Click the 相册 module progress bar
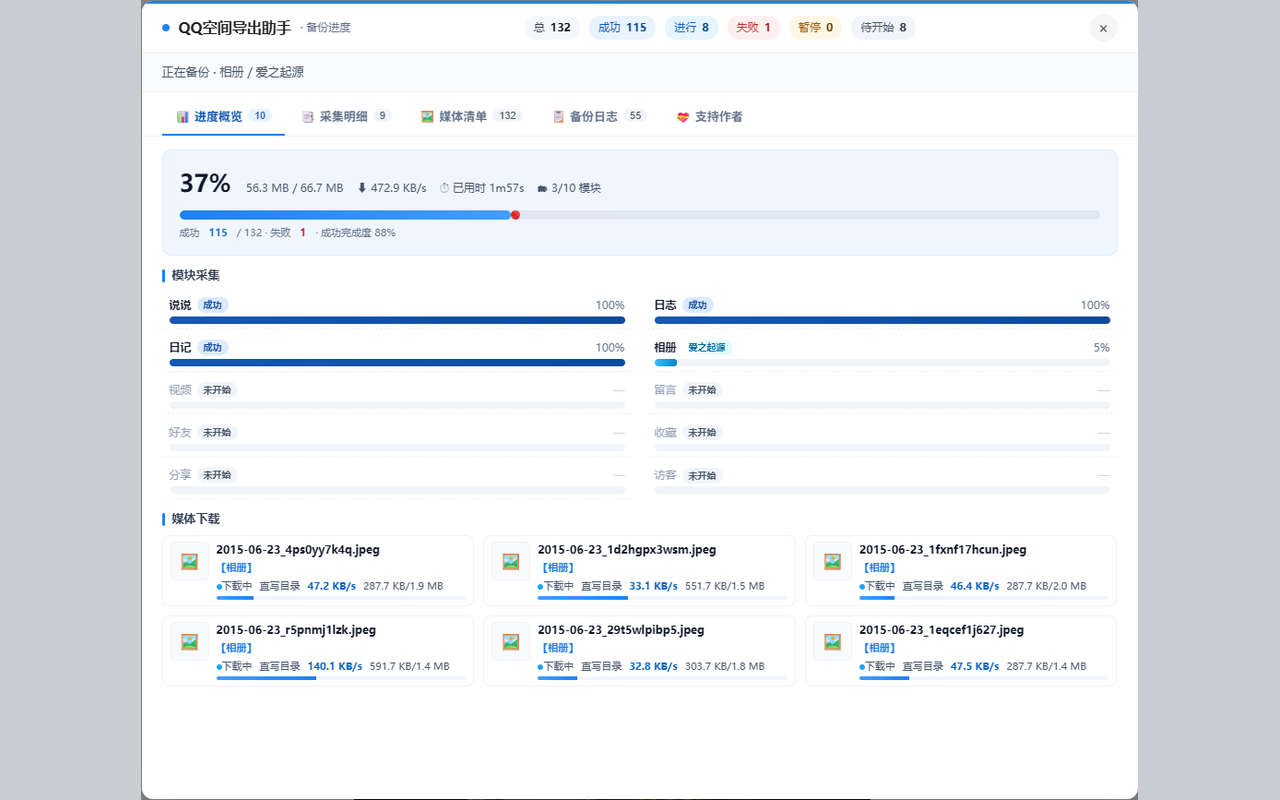This screenshot has height=800, width=1280. [882, 362]
